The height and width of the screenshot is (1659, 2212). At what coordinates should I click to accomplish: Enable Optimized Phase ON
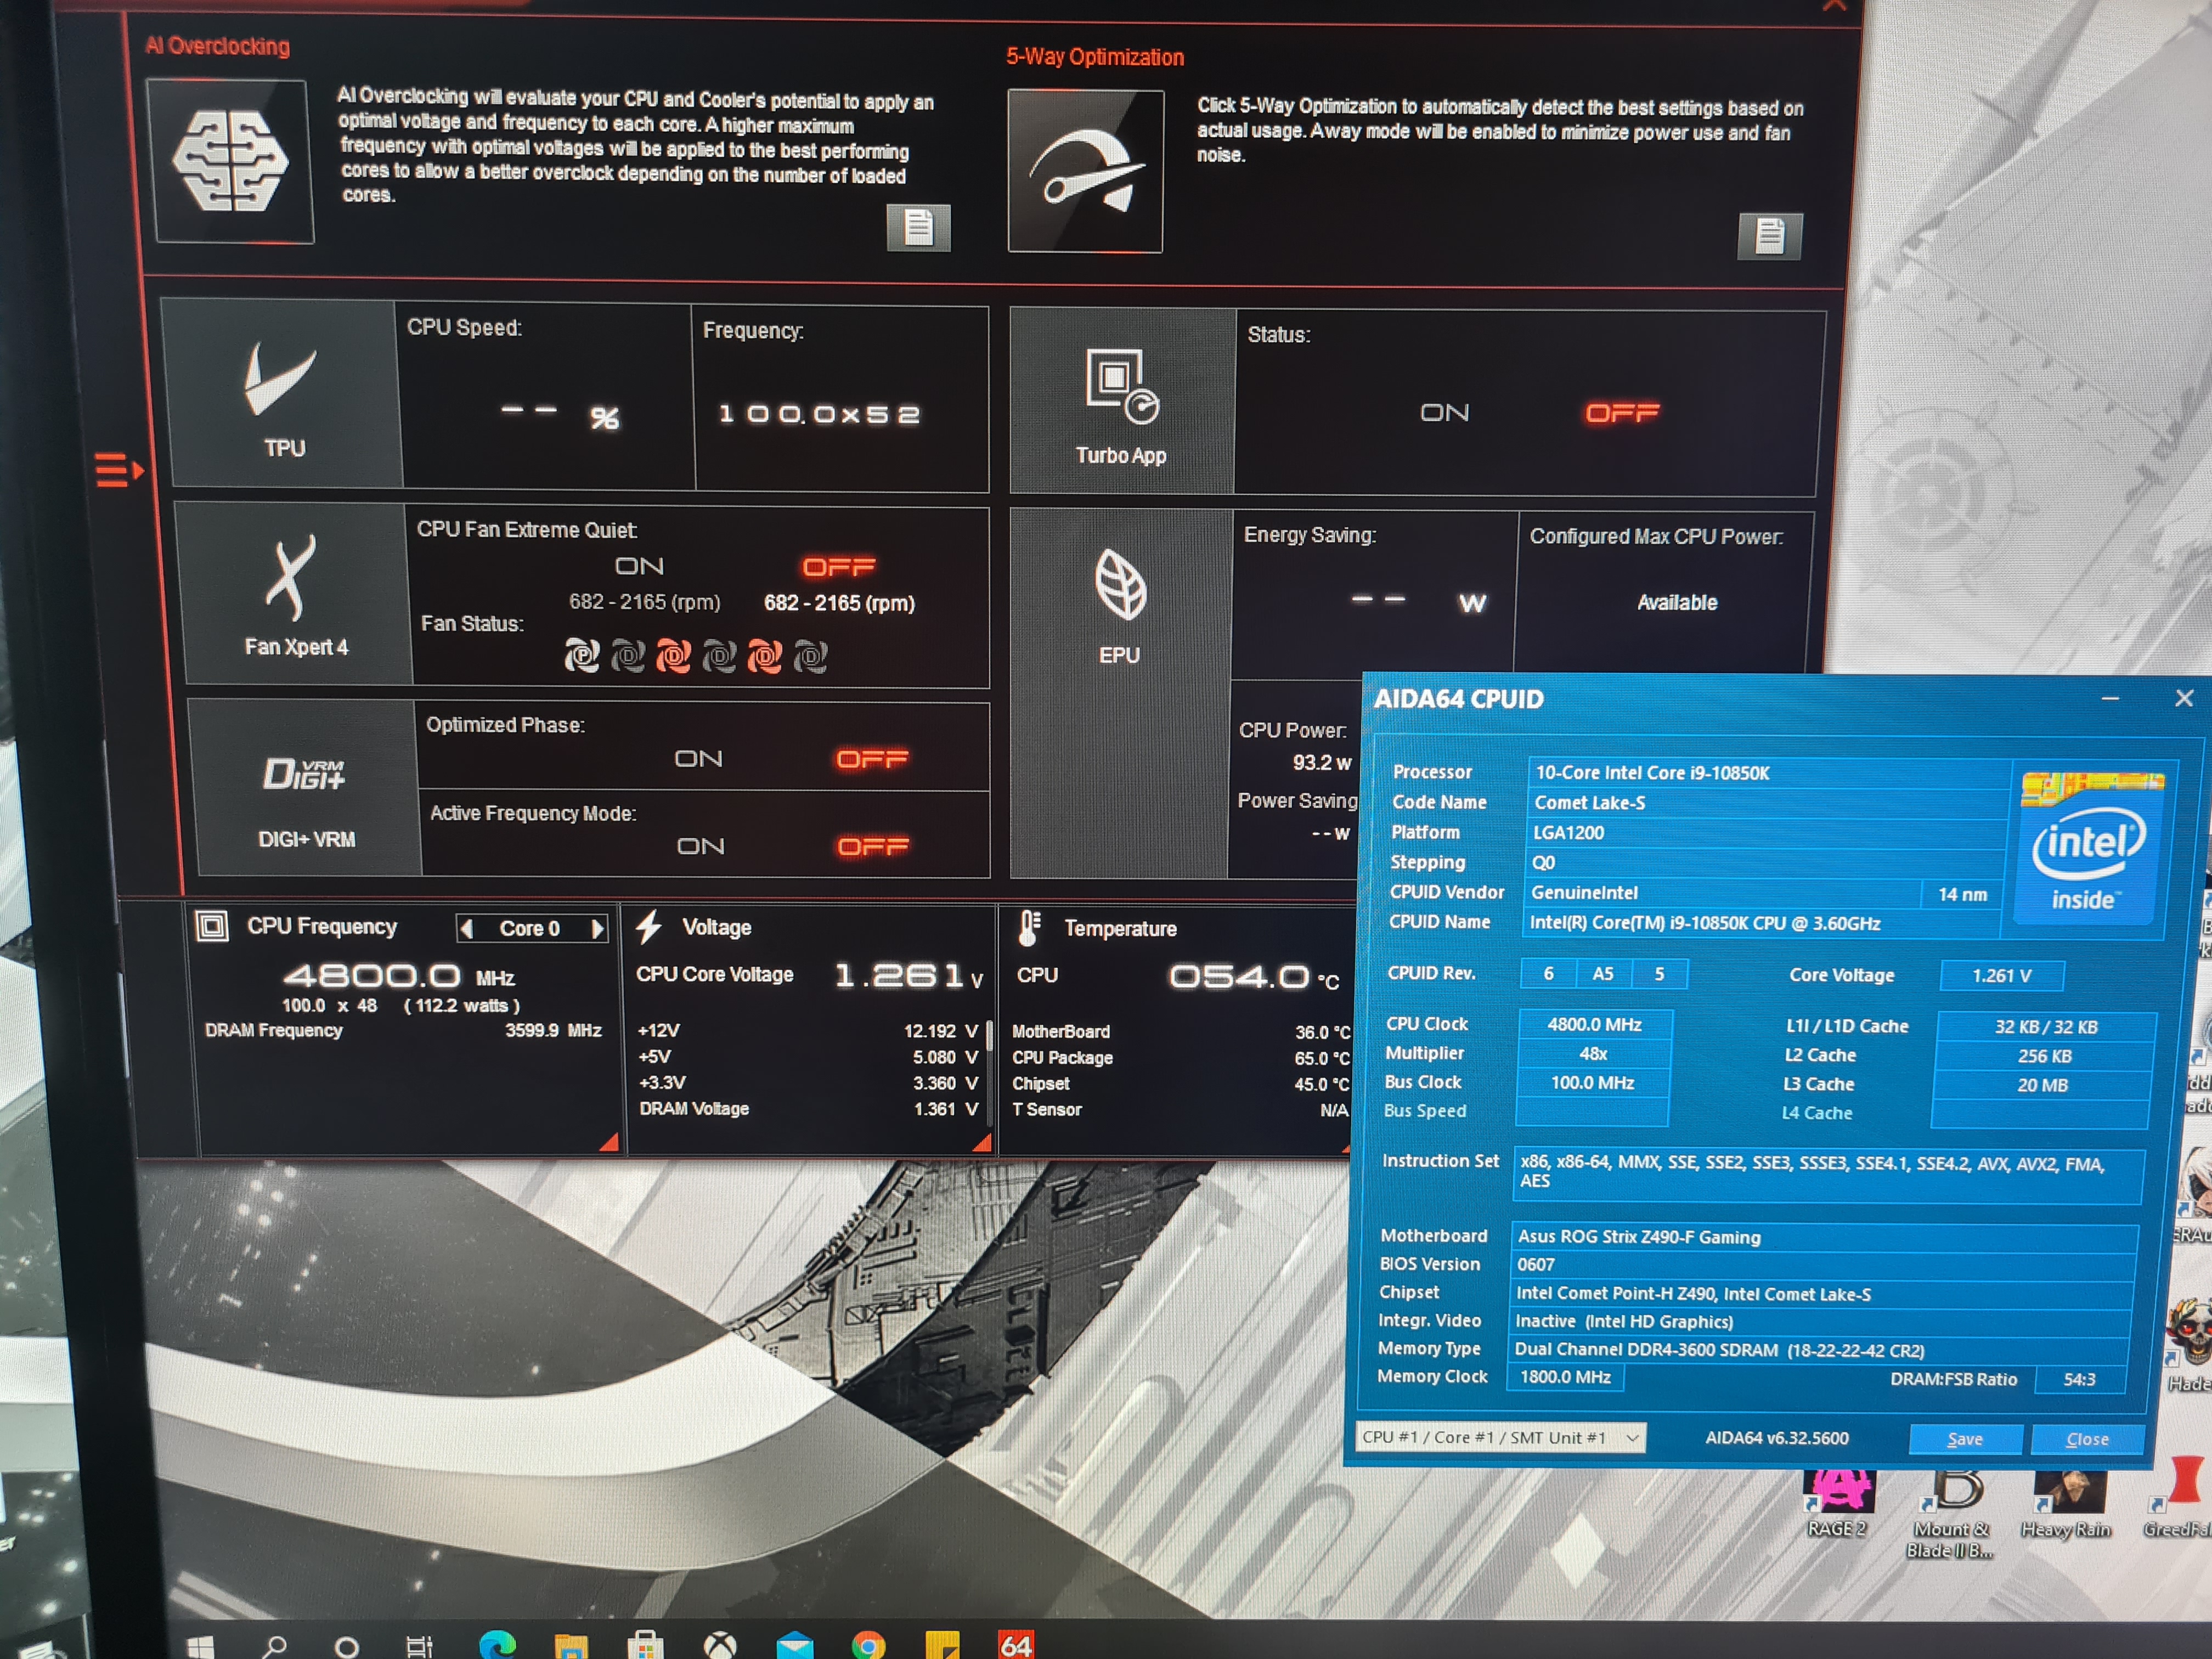point(698,759)
